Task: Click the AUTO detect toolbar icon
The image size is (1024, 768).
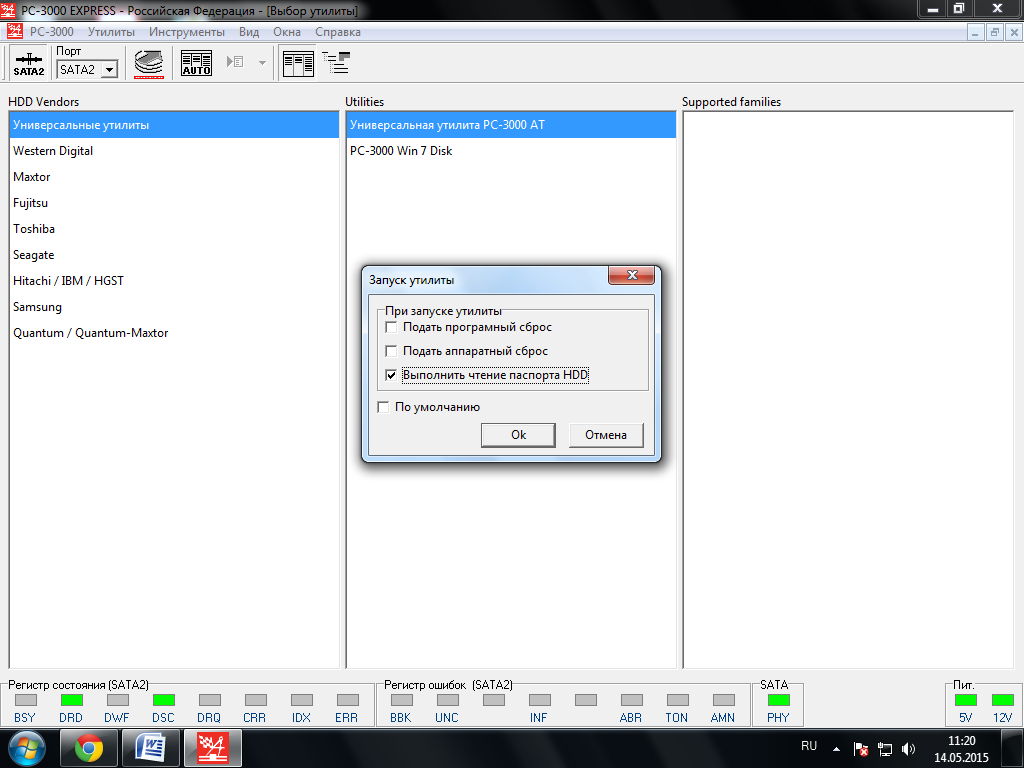Action: point(196,63)
